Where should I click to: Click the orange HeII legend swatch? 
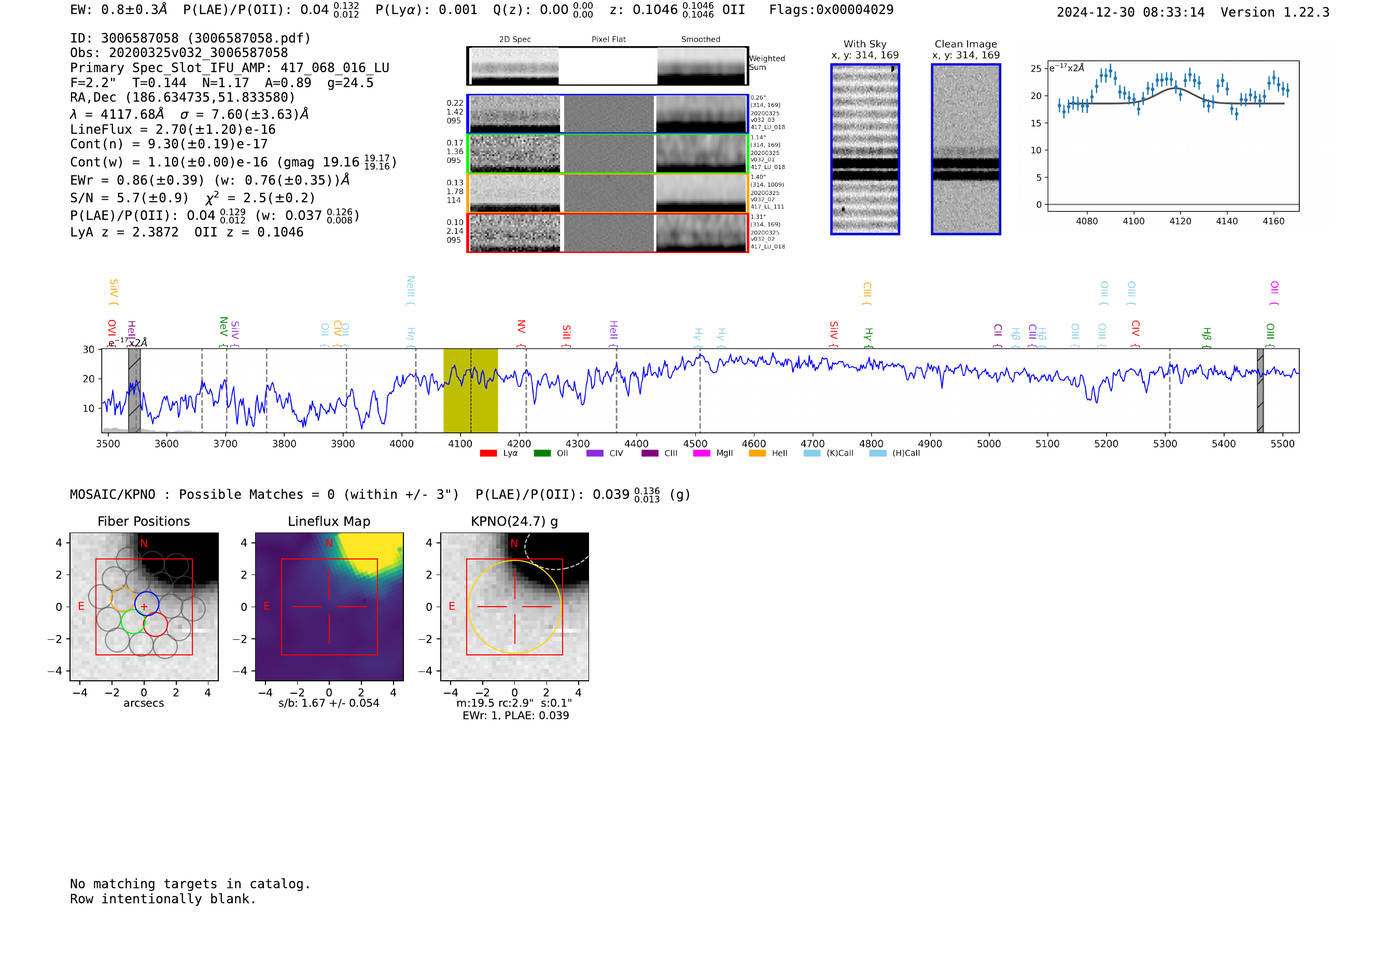coord(757,453)
